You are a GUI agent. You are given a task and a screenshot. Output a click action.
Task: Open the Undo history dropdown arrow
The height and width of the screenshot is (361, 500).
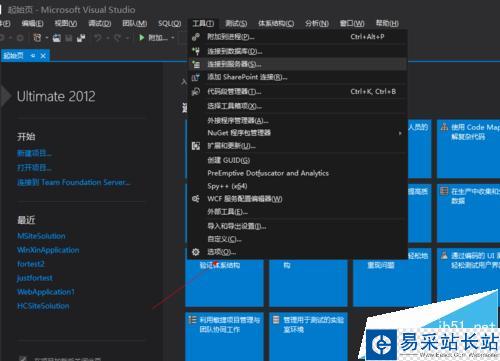click(x=108, y=38)
